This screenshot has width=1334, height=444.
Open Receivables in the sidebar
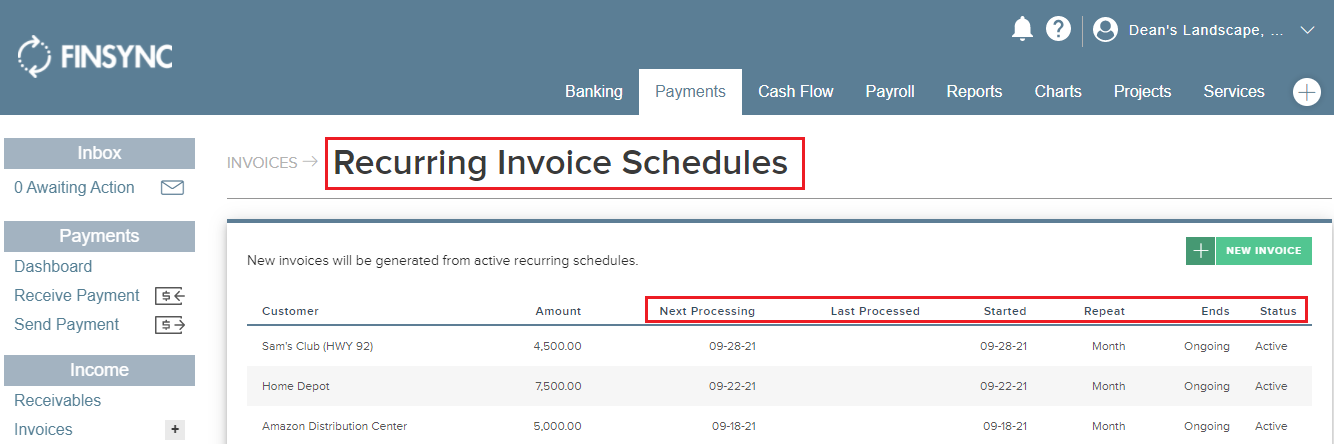pyautogui.click(x=58, y=400)
